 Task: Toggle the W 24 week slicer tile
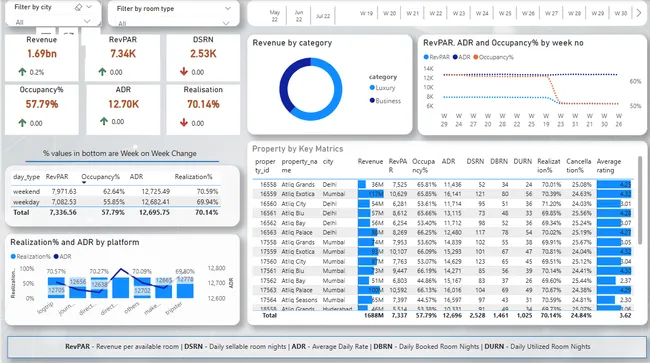482,13
